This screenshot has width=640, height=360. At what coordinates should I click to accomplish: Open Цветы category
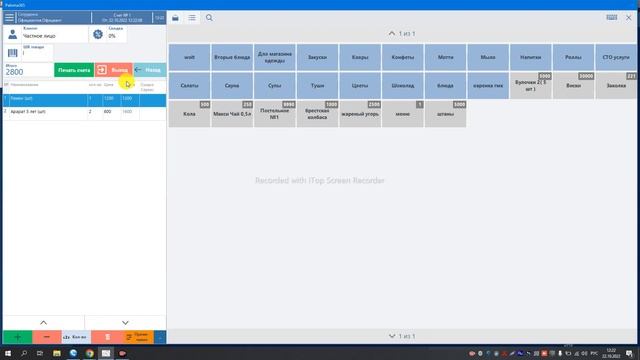(360, 86)
